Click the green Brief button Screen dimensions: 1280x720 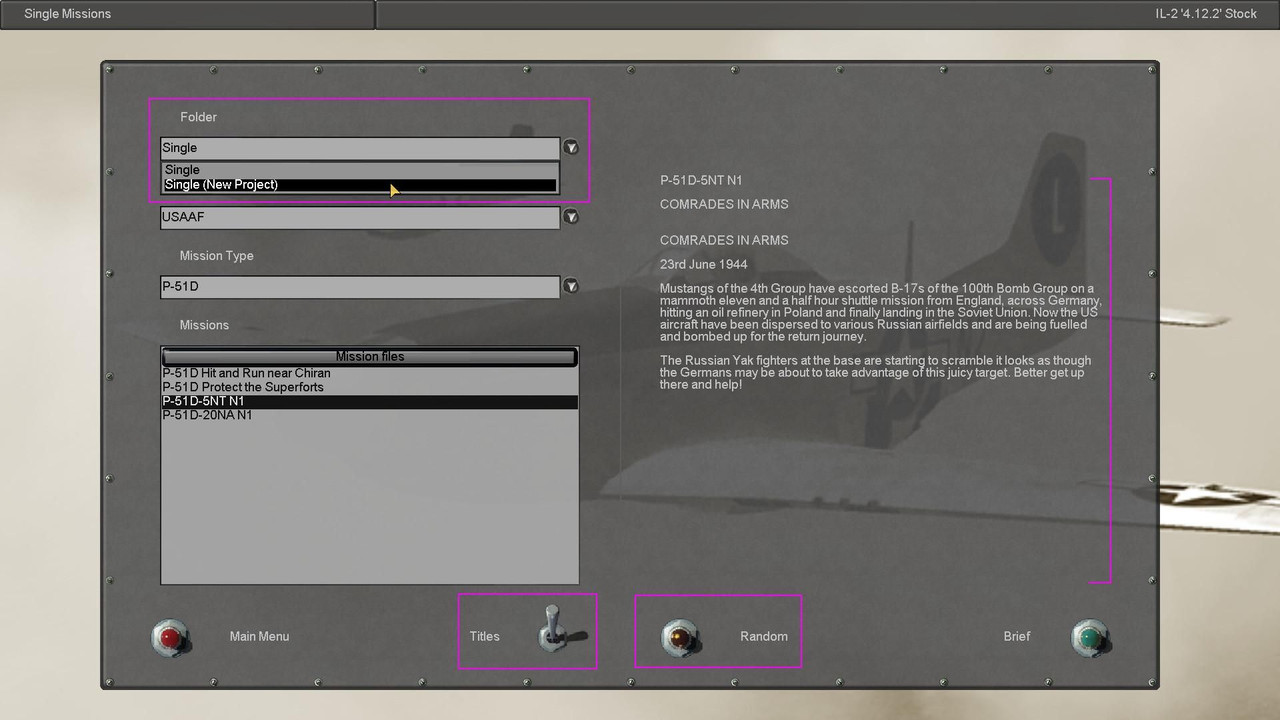click(1090, 637)
